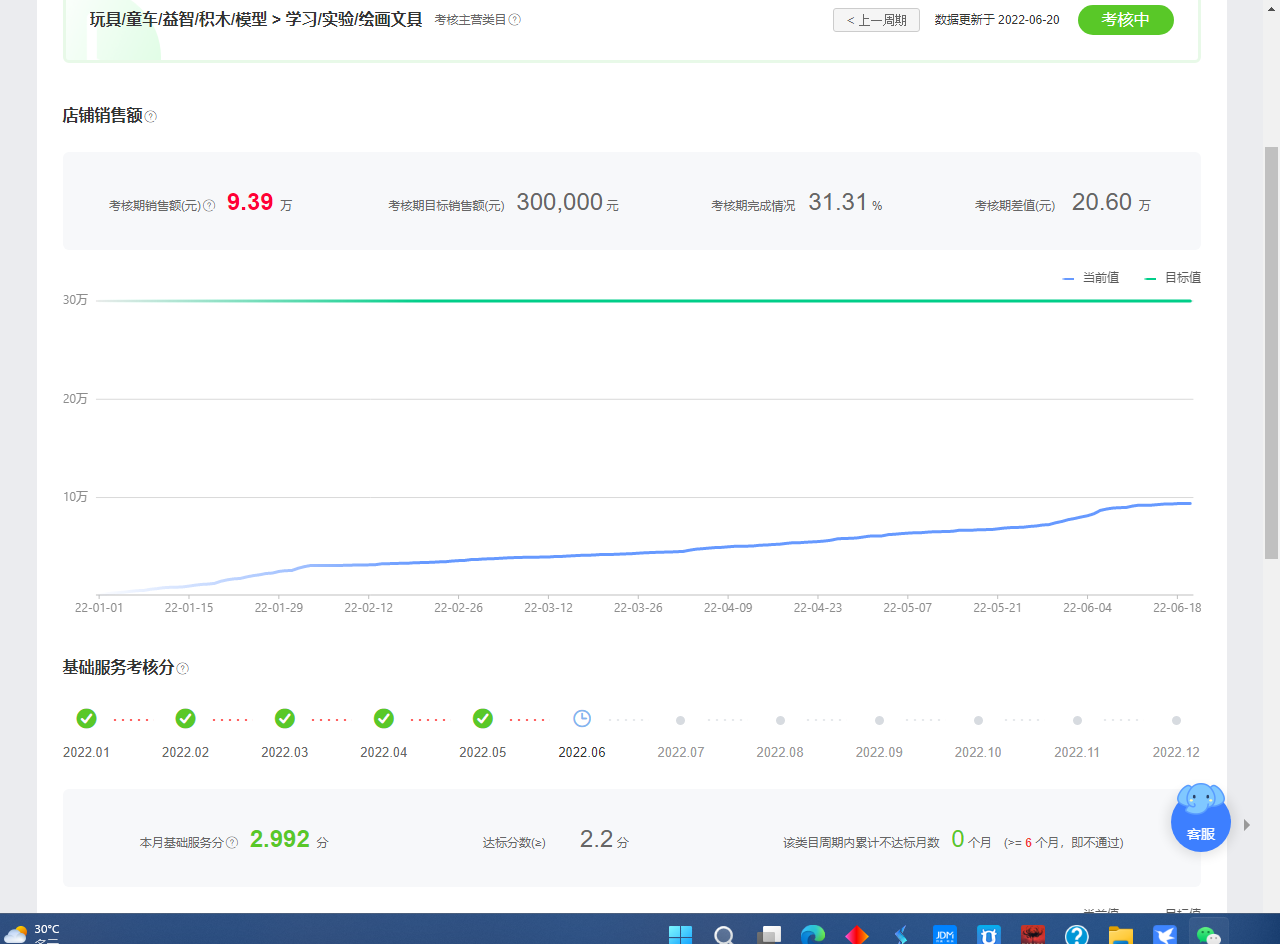Click the 22-06-18 date label on chart axis

[1177, 608]
